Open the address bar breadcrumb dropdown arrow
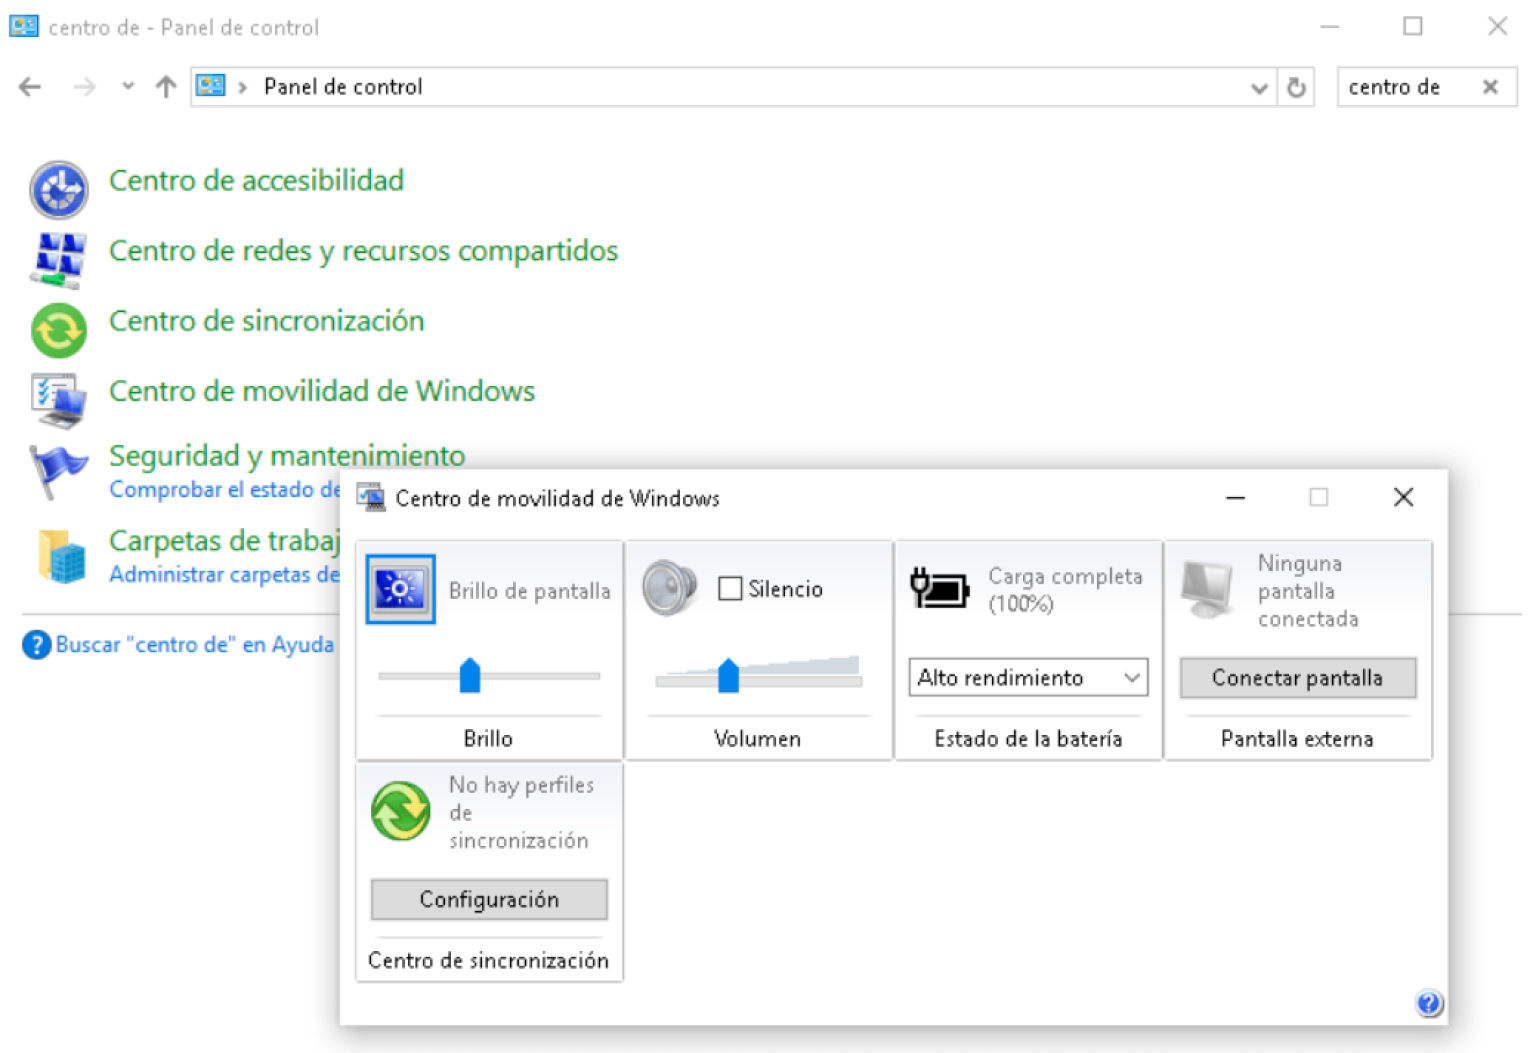This screenshot has width=1536, height=1053. pyautogui.click(x=1259, y=88)
